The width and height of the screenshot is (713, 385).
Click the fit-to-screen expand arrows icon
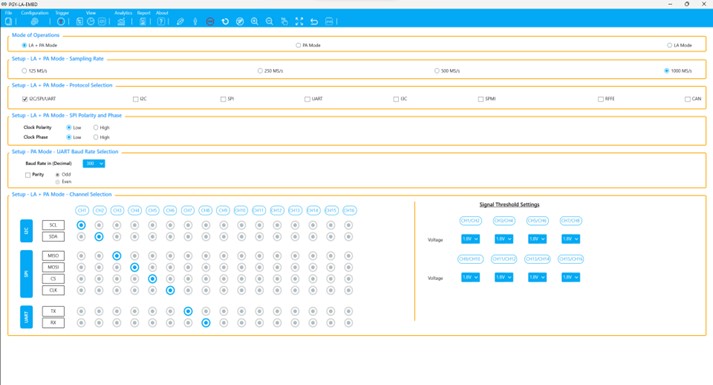(x=299, y=21)
